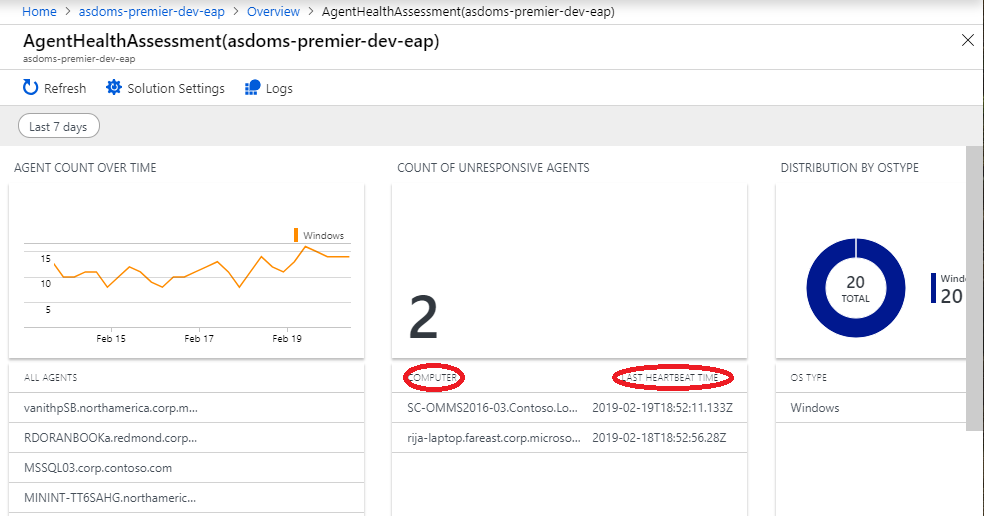Image resolution: width=984 pixels, height=516 pixels.
Task: Select vanithpSB.northamerica agent row
Action: [186, 408]
